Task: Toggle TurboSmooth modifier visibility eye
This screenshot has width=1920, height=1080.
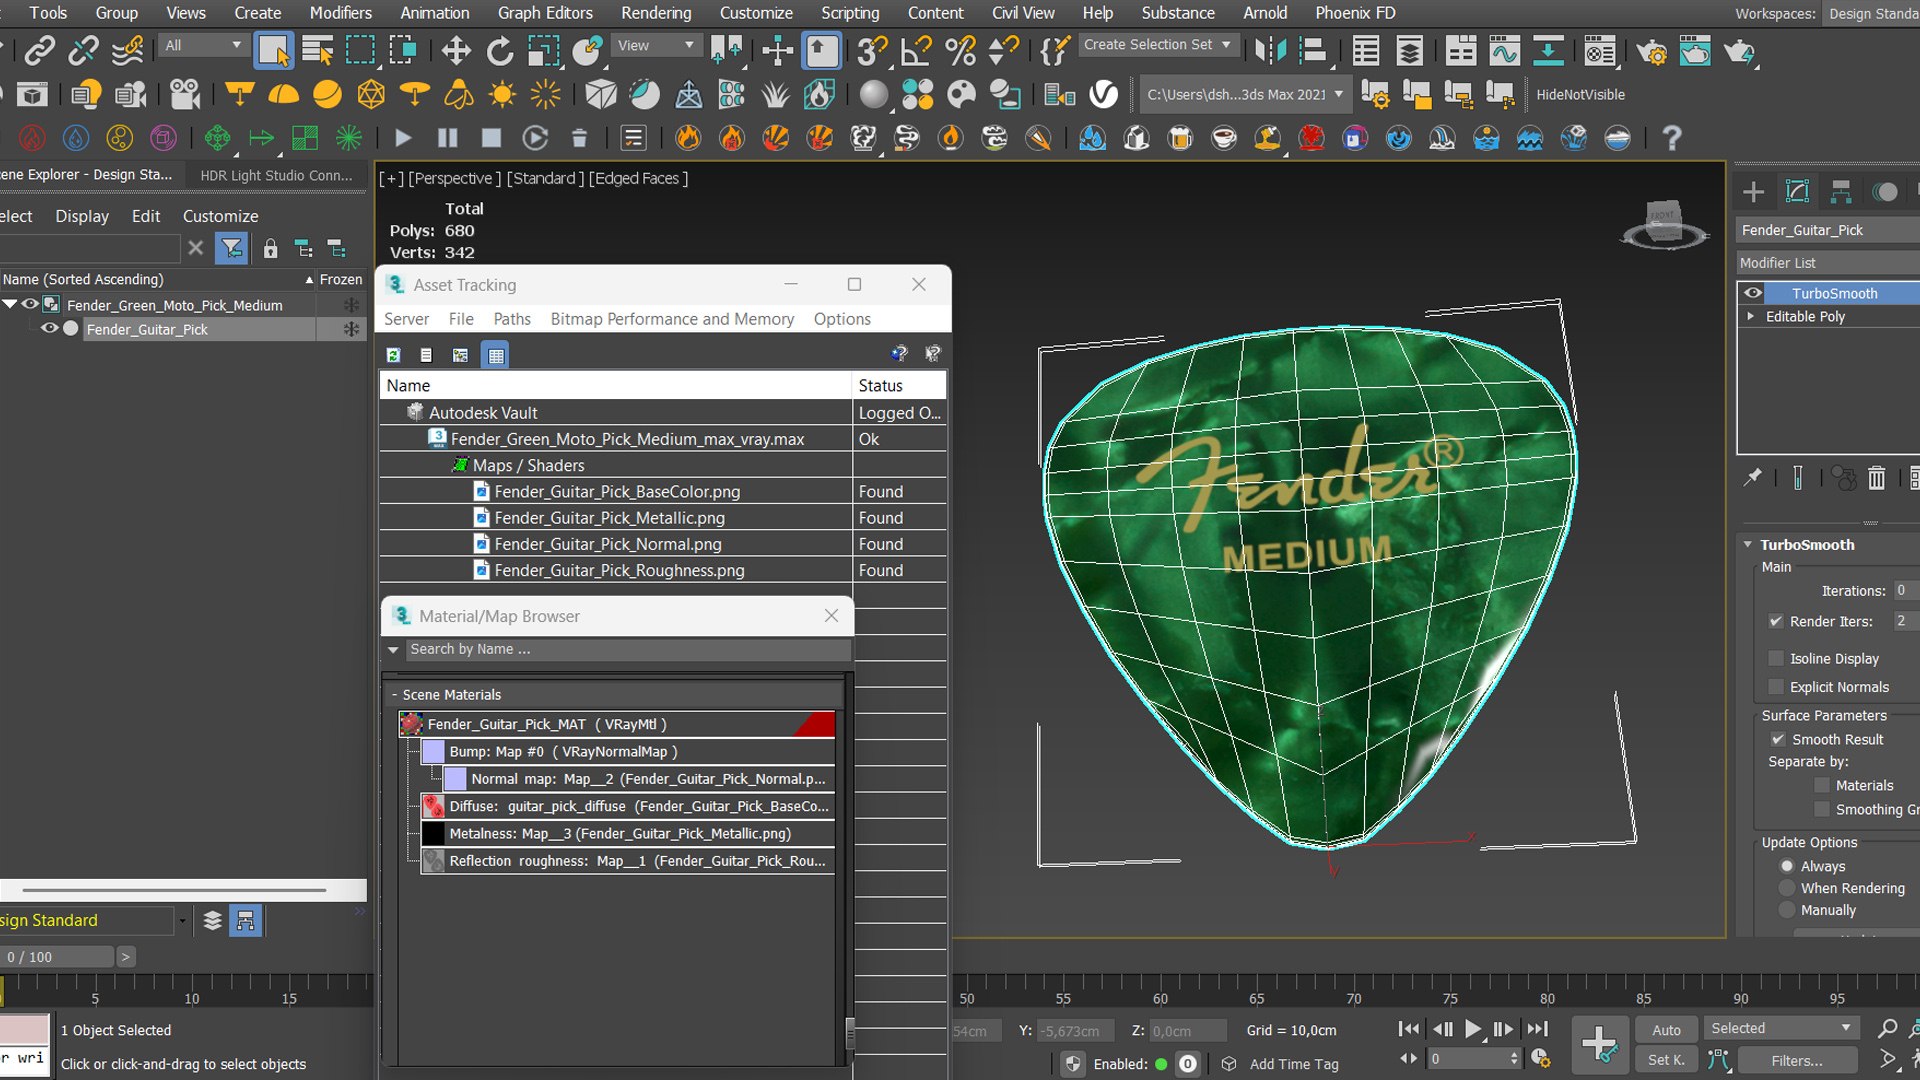Action: (1753, 293)
